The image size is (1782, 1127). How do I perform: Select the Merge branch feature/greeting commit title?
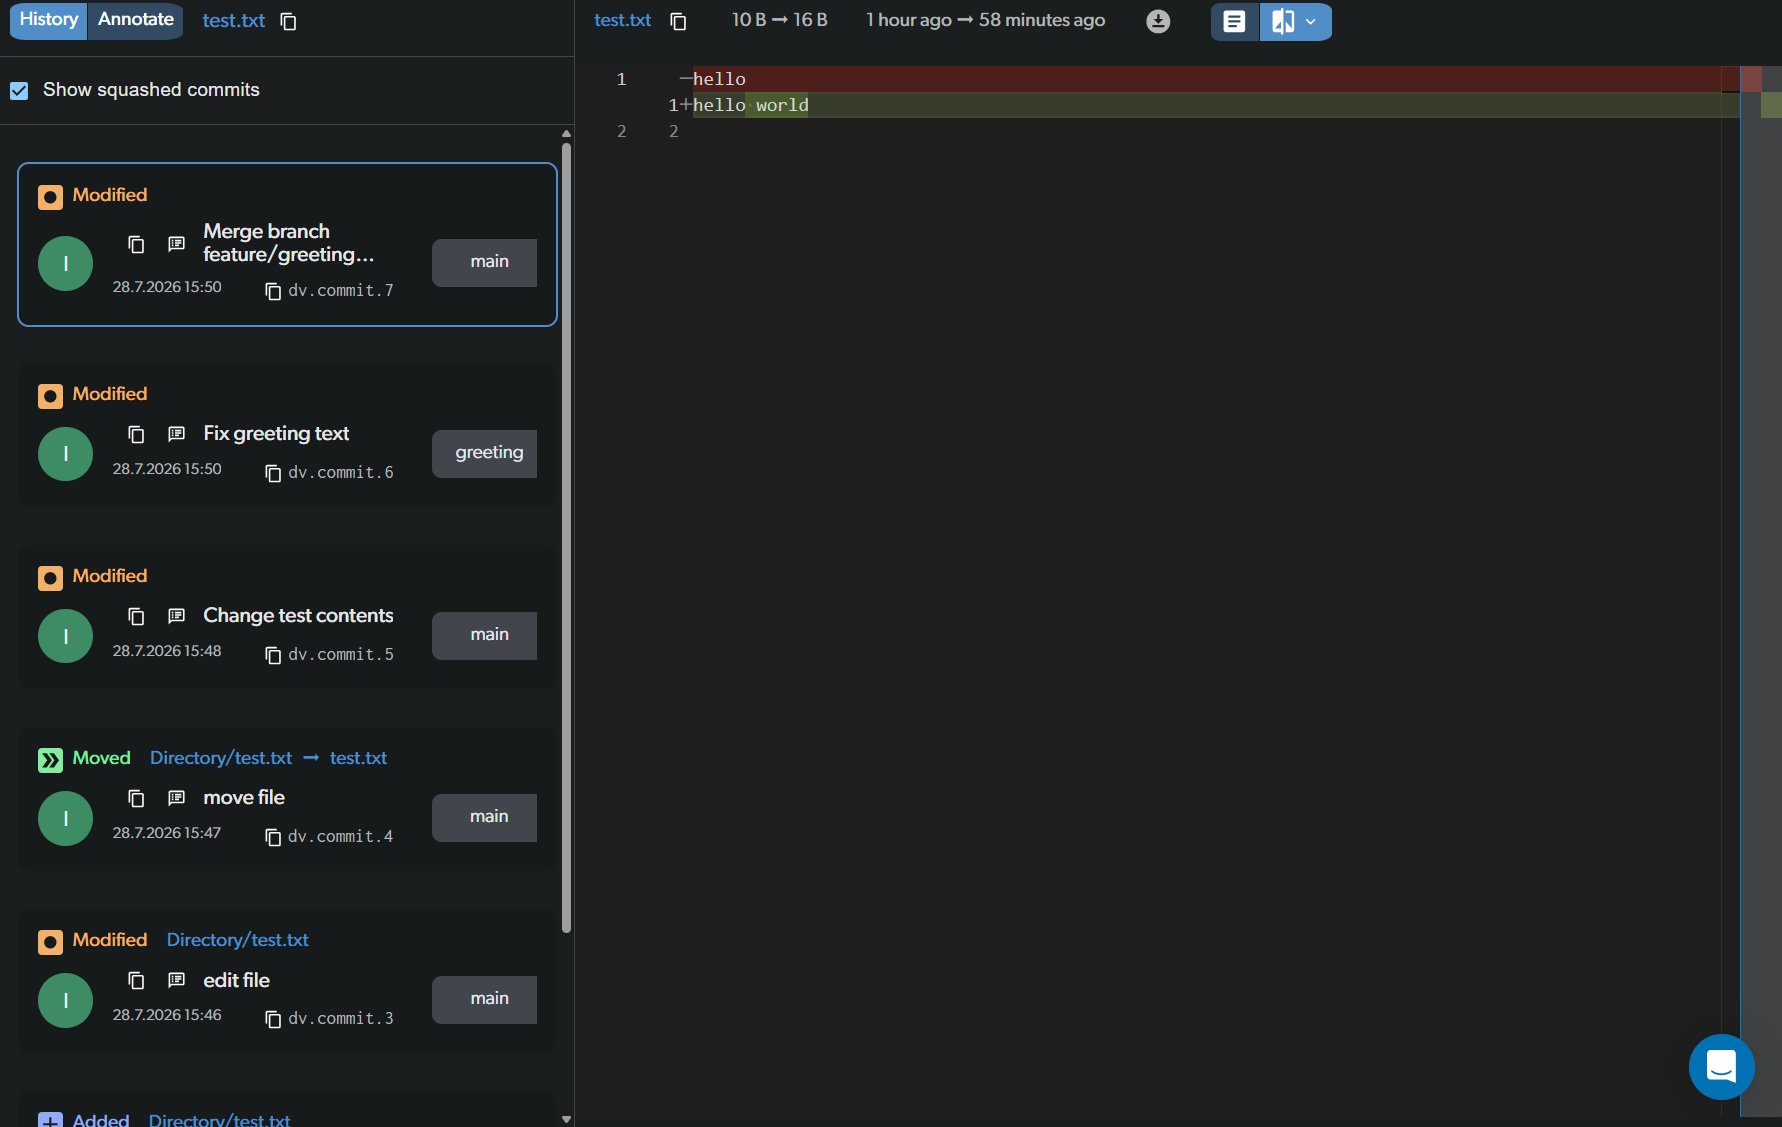pyautogui.click(x=289, y=243)
